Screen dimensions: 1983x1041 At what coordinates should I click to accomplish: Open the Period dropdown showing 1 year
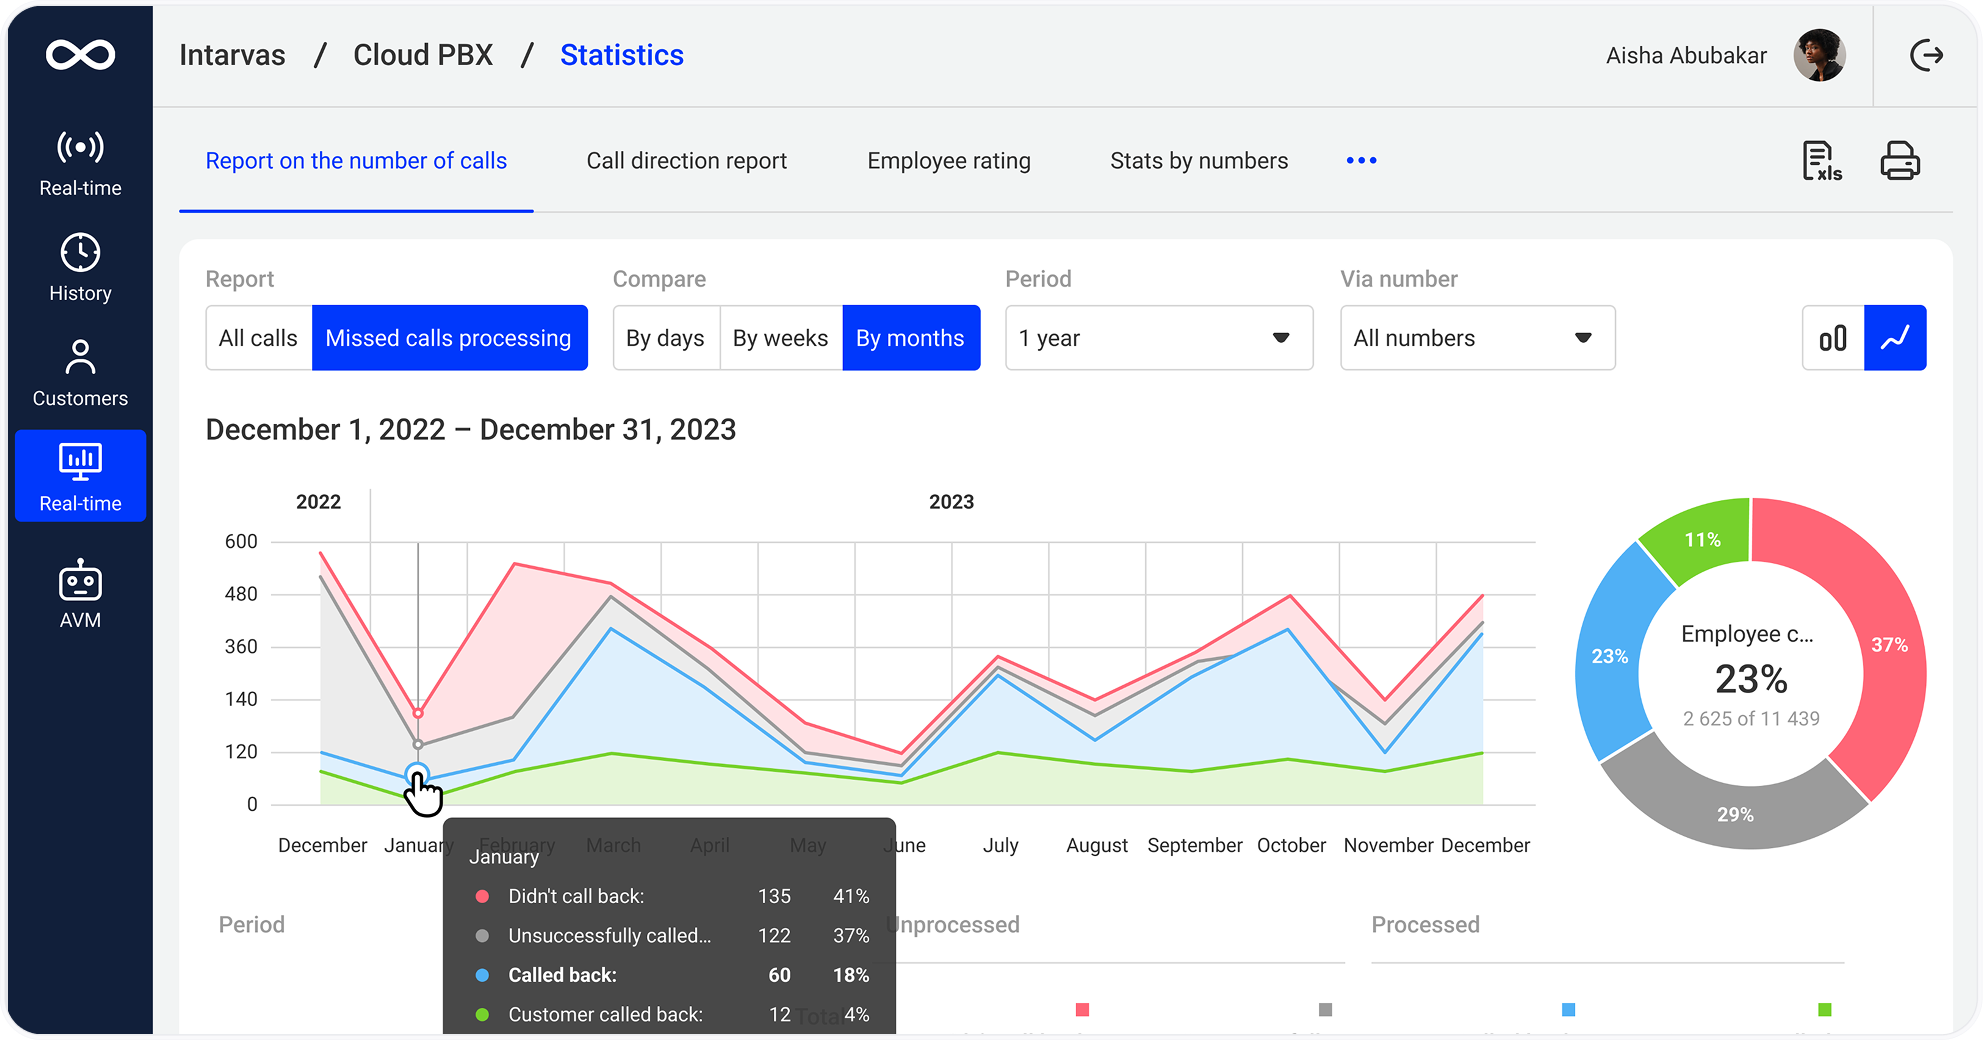click(x=1158, y=338)
